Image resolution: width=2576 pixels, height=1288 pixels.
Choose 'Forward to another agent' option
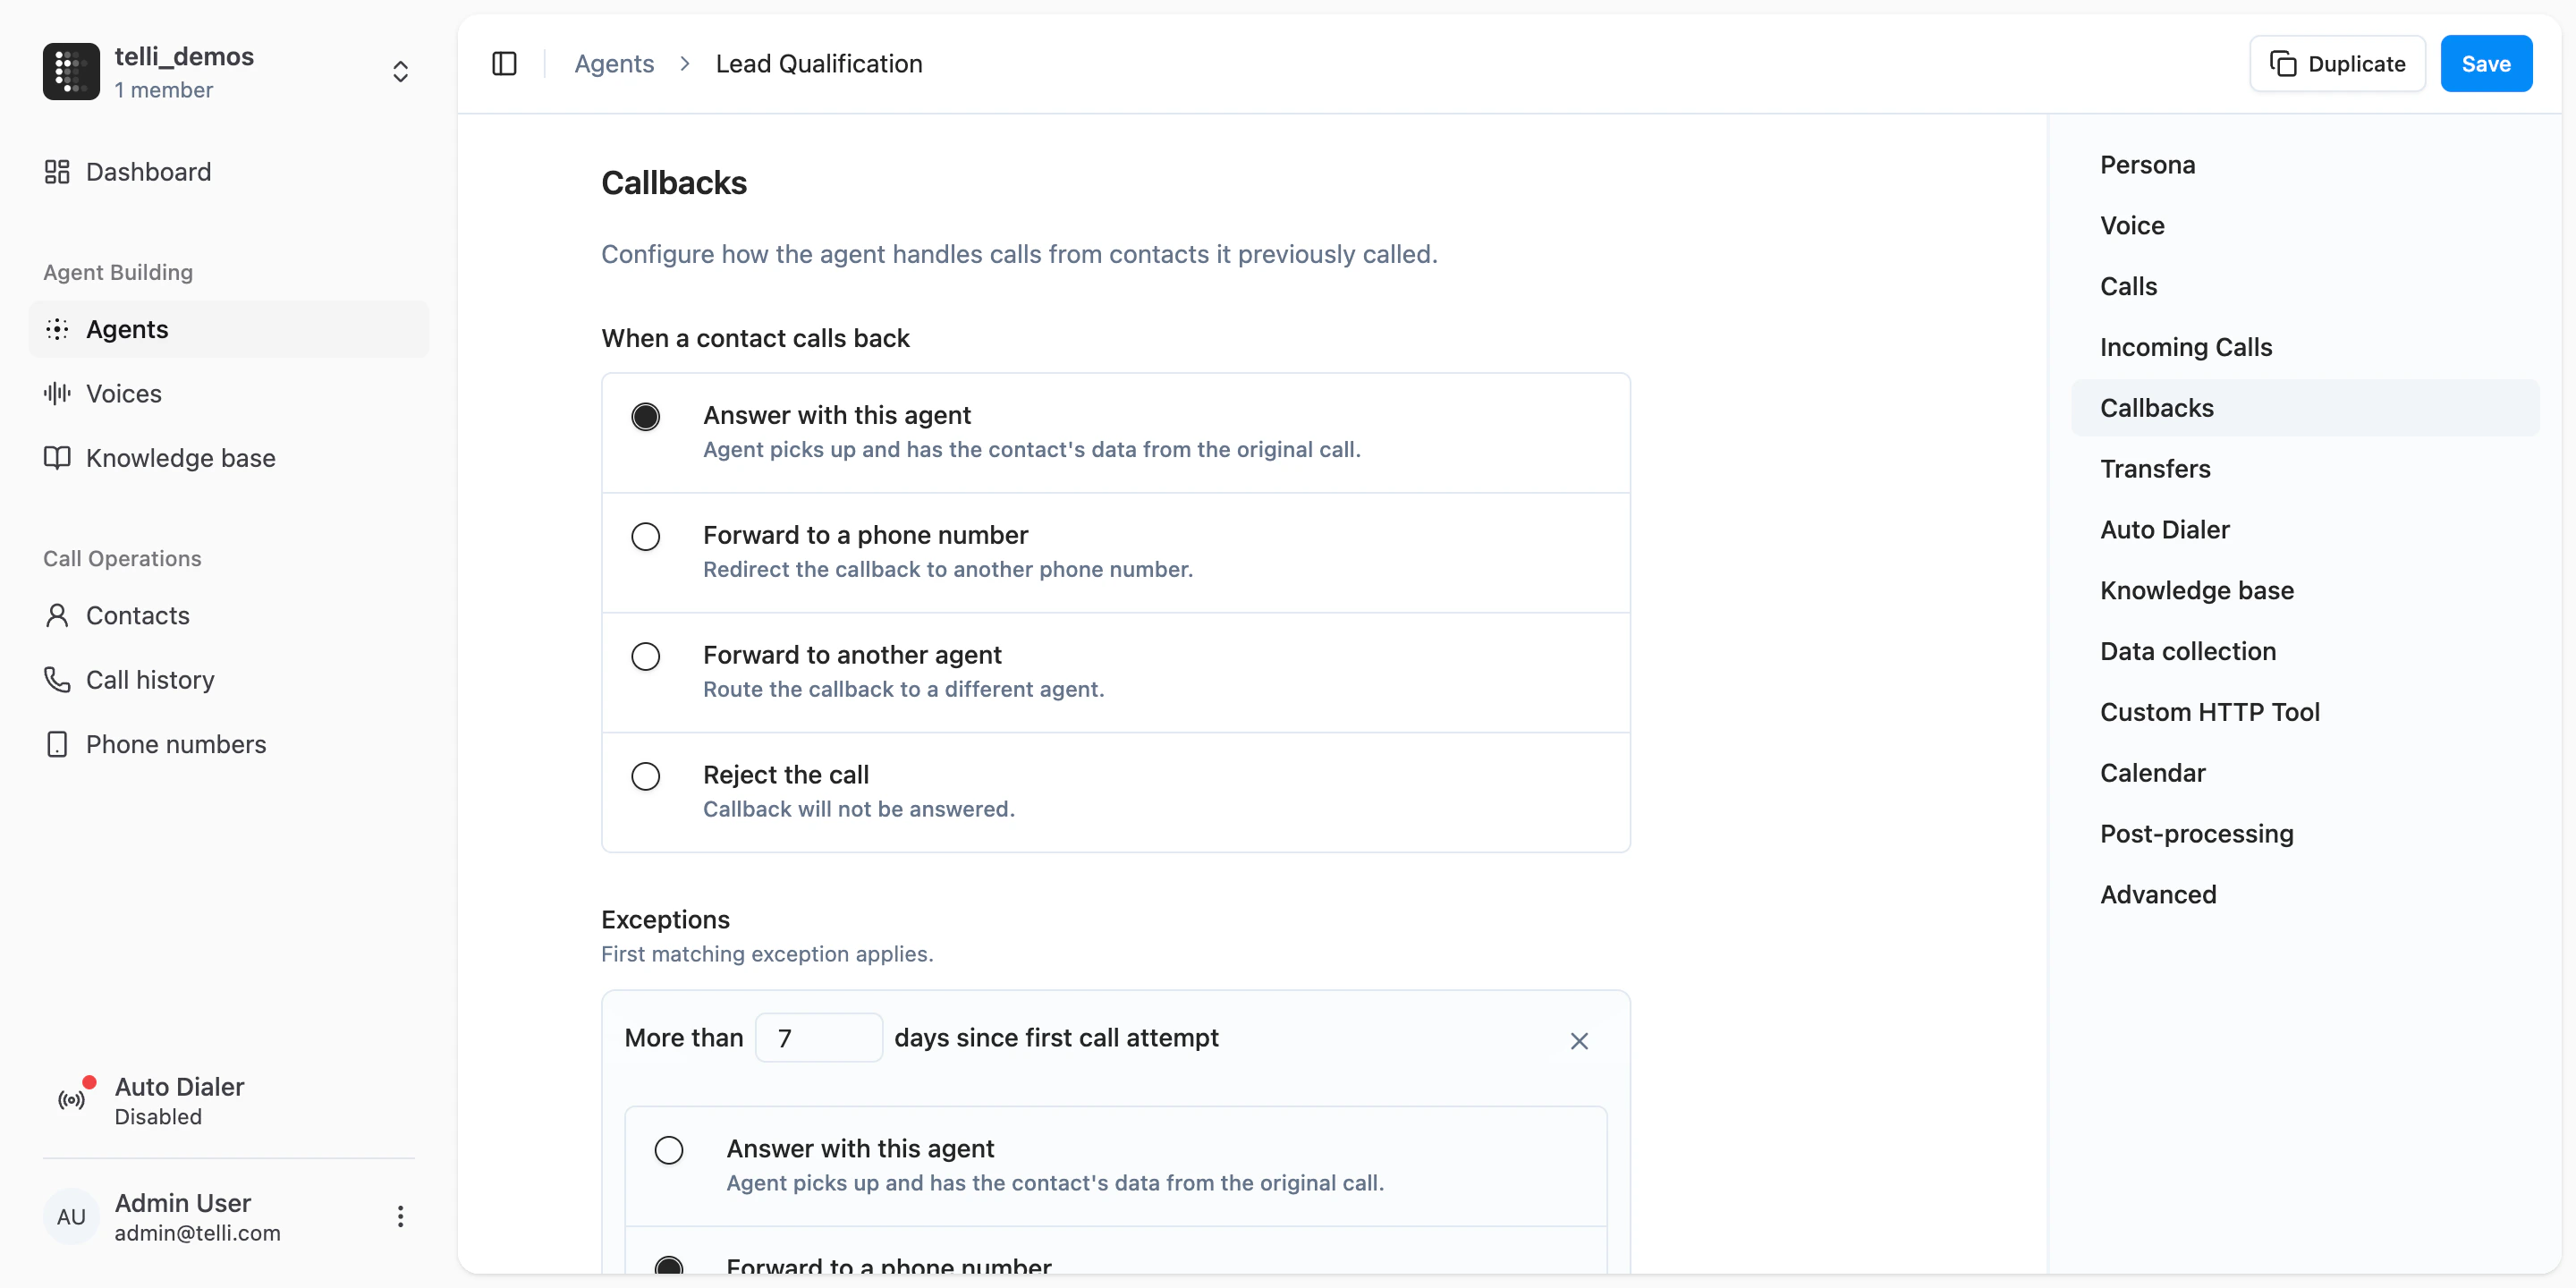coord(645,656)
